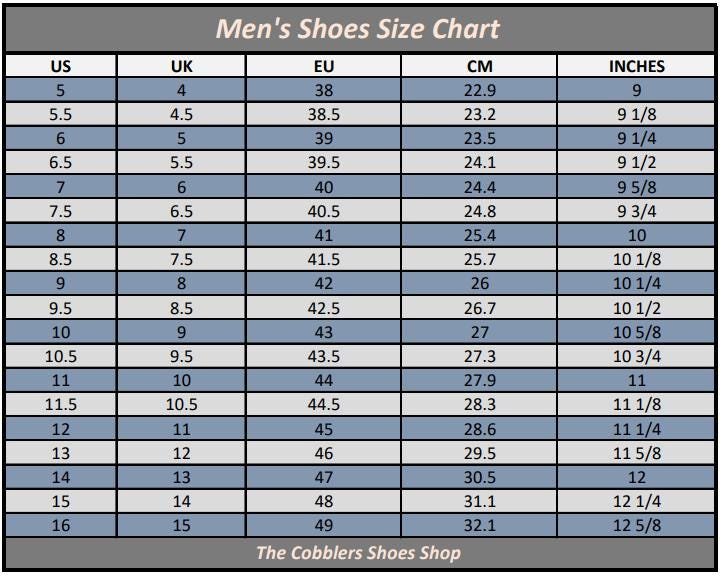This screenshot has height=577, width=723.
Task: Select the EU size 38.5 cell
Action: coord(323,114)
